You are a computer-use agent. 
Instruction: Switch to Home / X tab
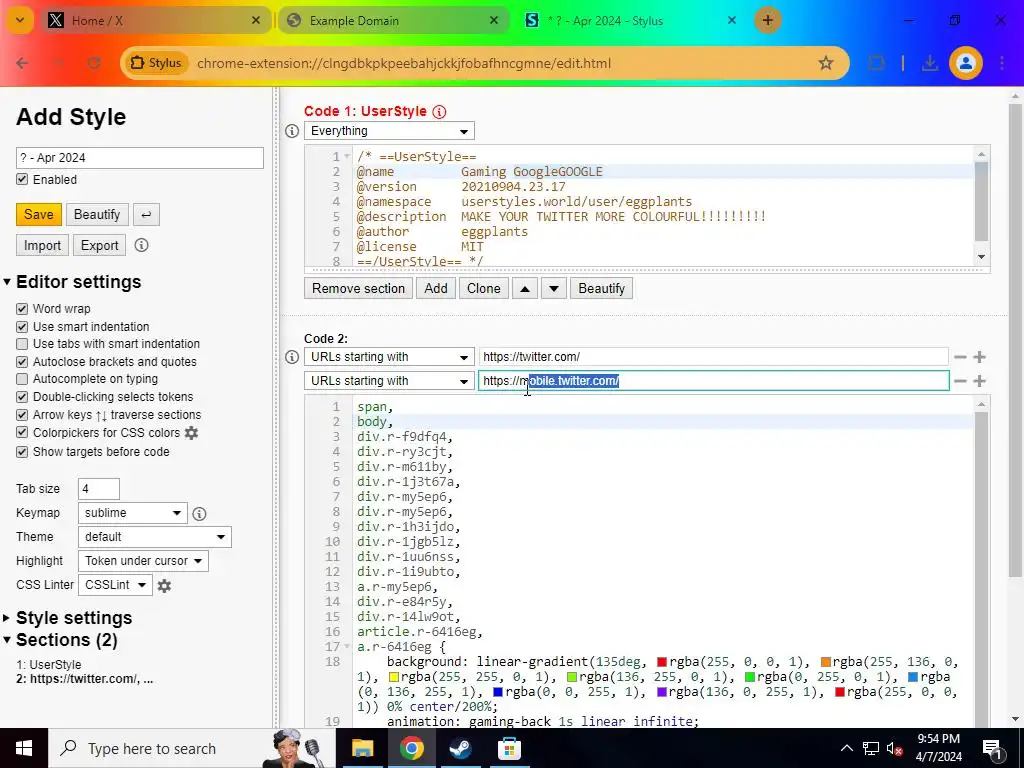coord(155,20)
